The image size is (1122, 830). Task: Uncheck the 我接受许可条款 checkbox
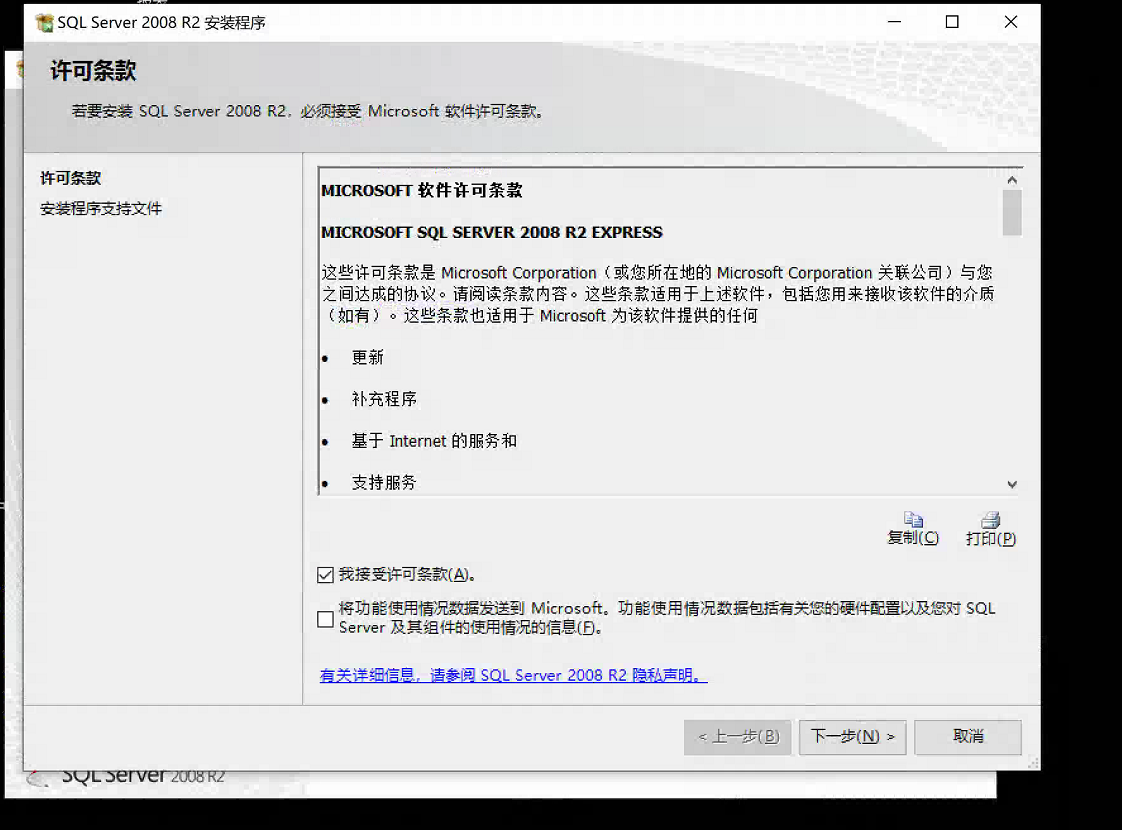point(326,575)
